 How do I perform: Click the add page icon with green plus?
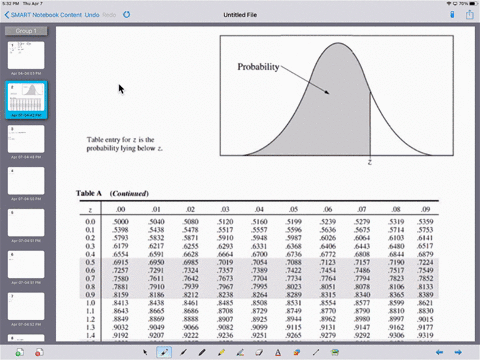pyautogui.click(x=20, y=352)
